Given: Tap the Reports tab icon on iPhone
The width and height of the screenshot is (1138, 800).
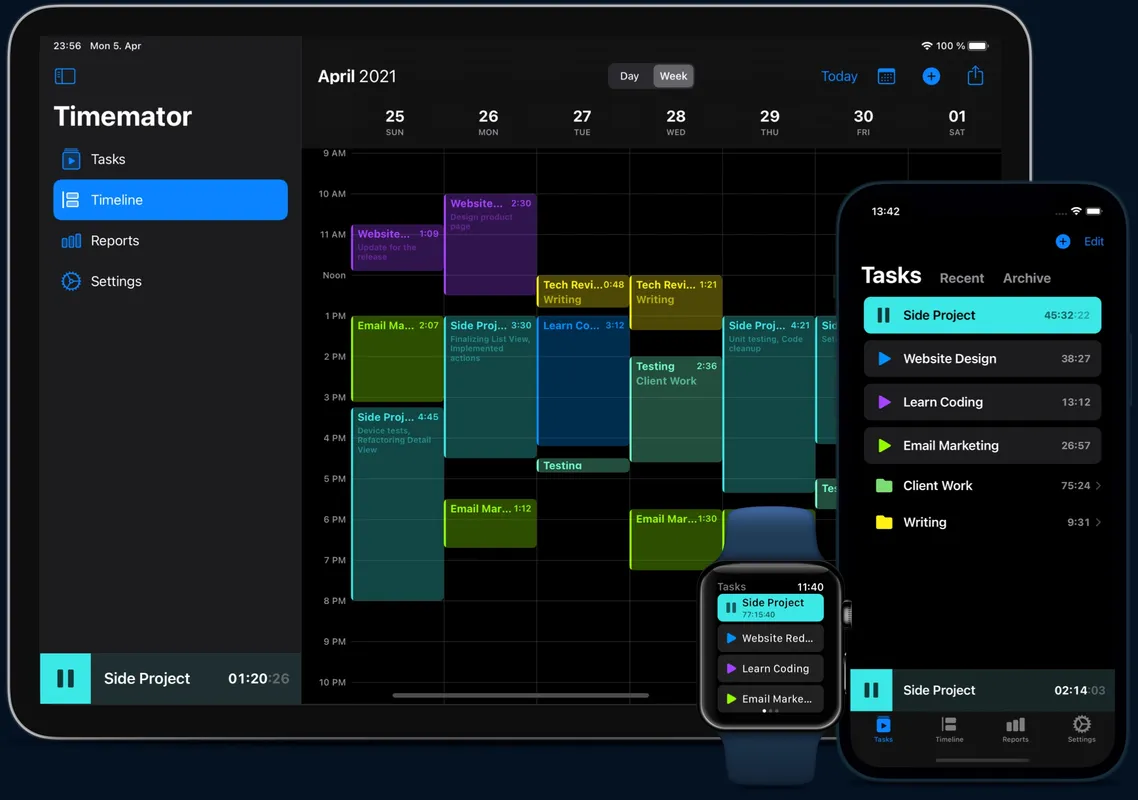Looking at the screenshot, I should [1015, 729].
